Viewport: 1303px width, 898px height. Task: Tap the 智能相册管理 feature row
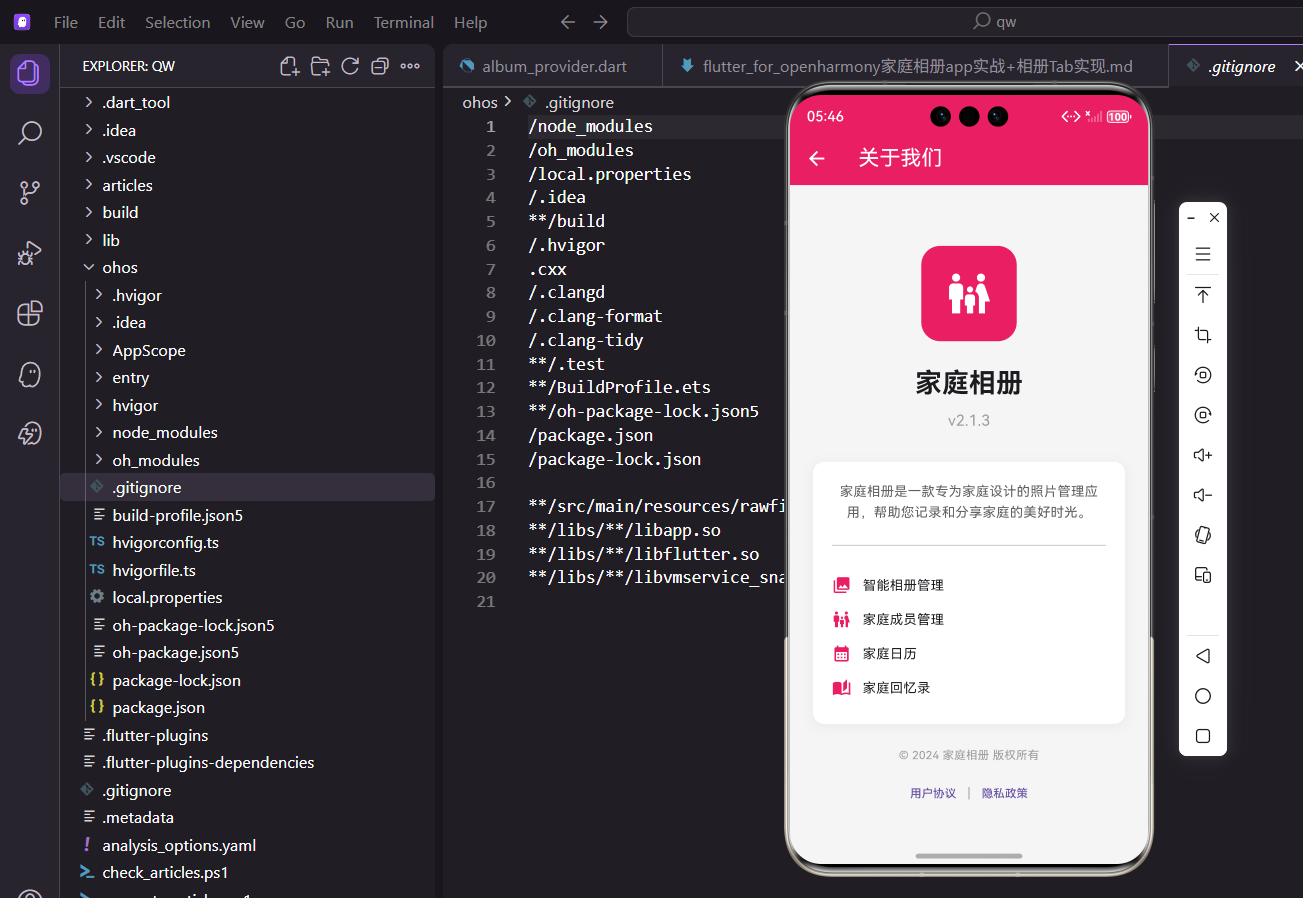969,585
